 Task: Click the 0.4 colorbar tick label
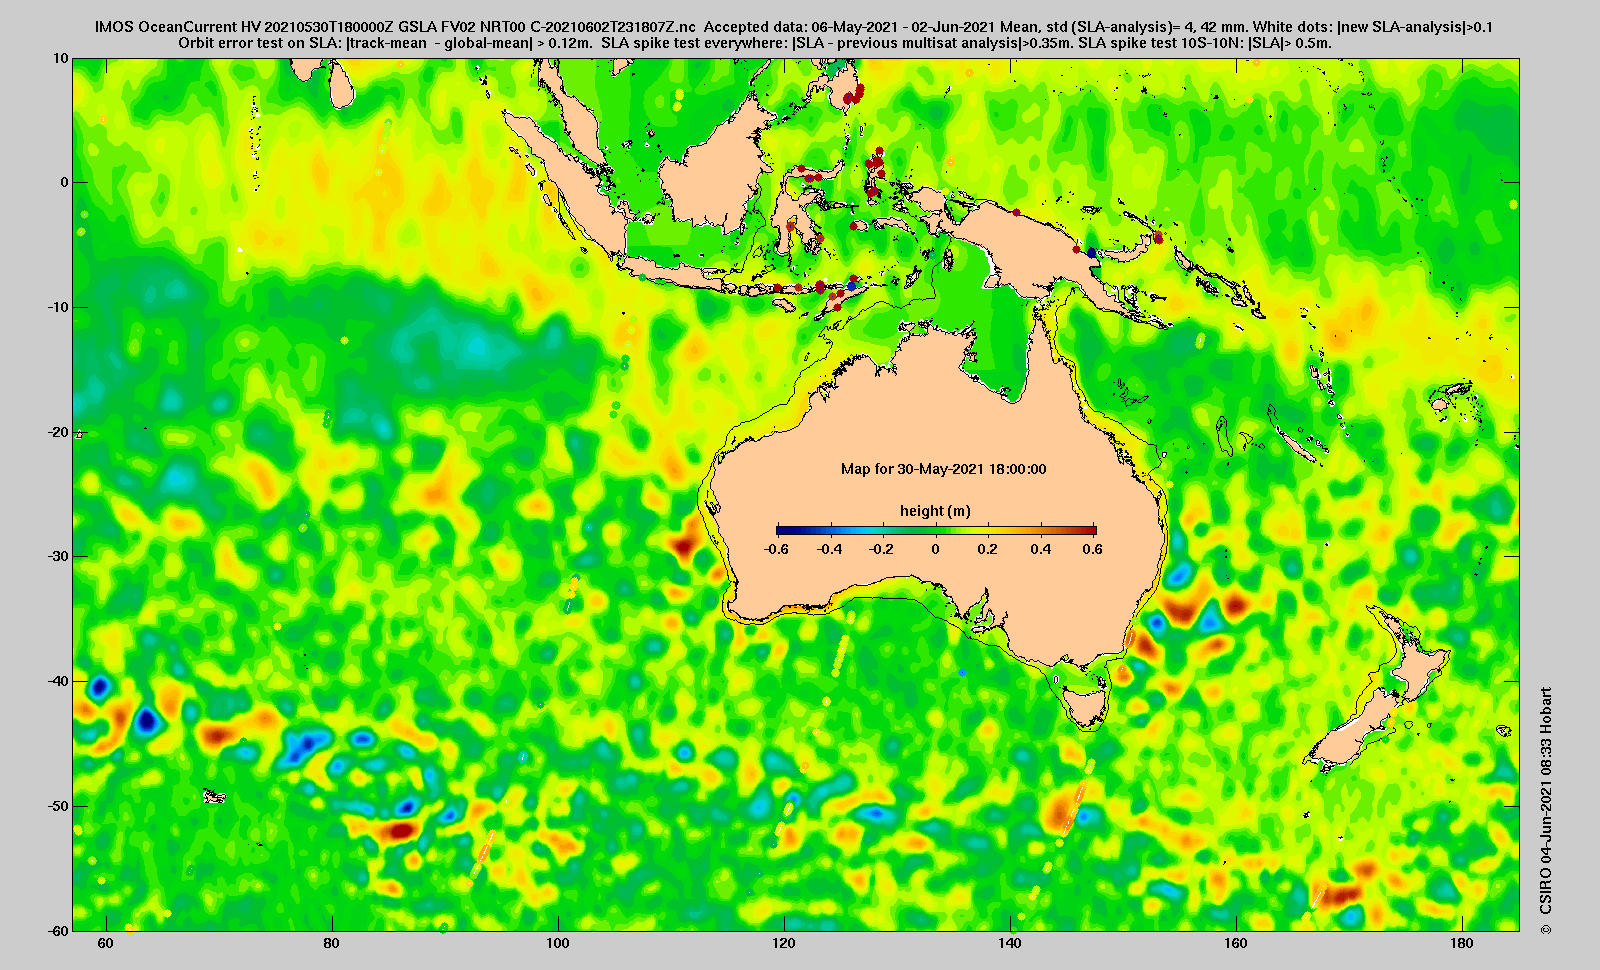[1040, 549]
